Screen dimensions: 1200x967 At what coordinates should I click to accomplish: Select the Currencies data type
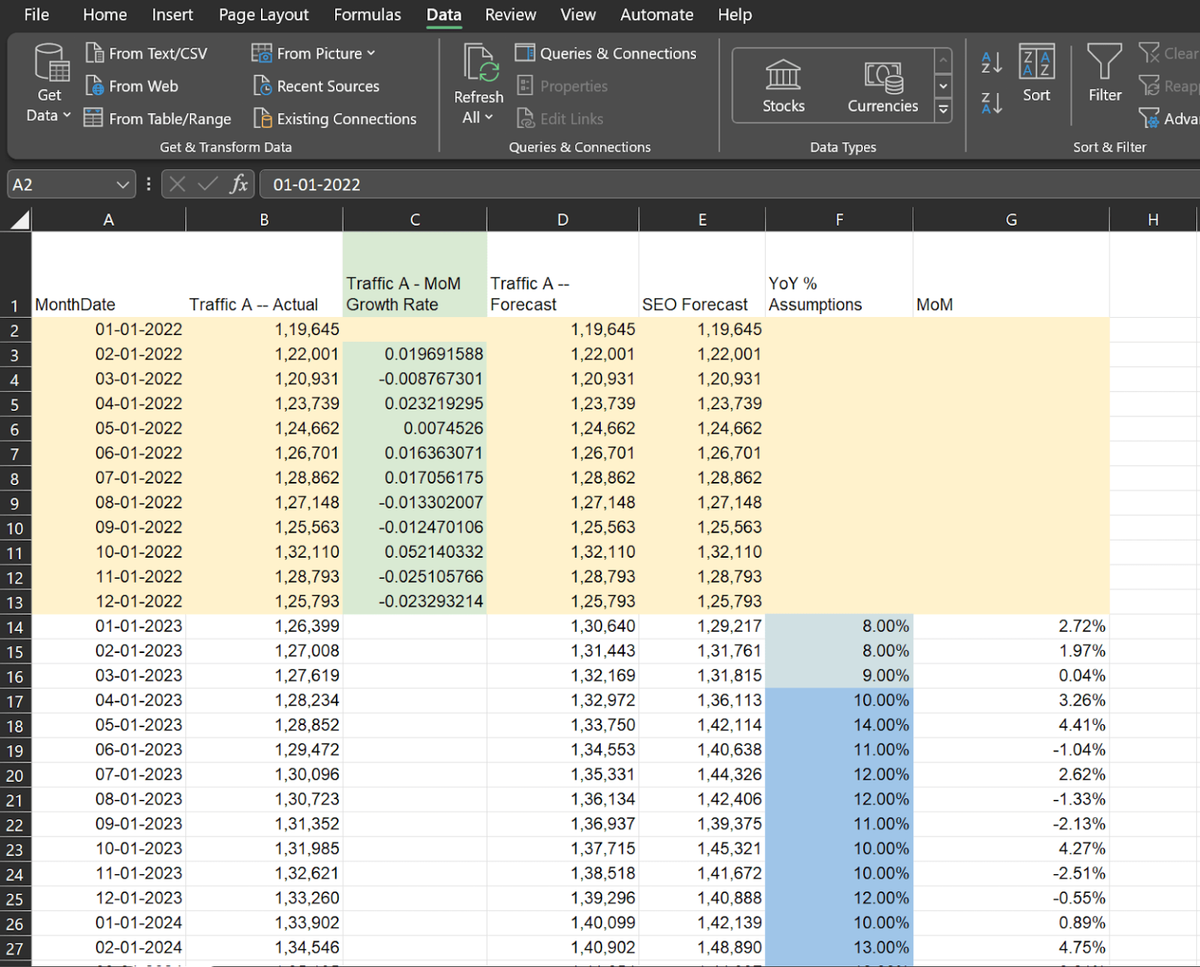883,86
